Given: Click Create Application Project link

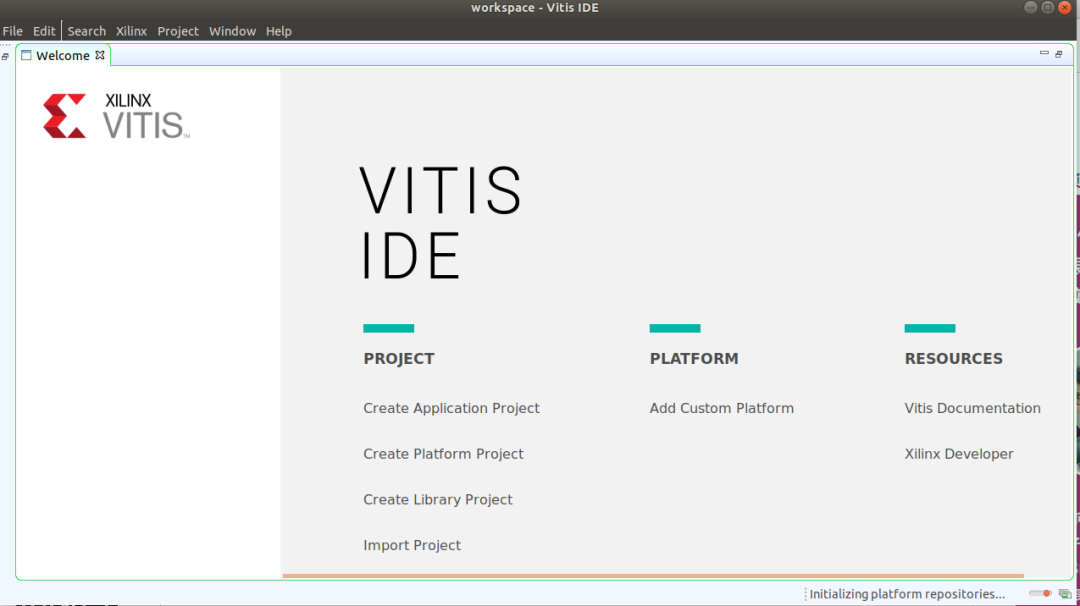Looking at the screenshot, I should click(x=451, y=408).
